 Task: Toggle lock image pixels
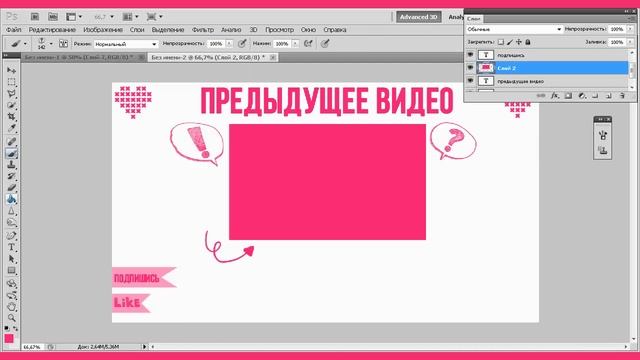510,42
